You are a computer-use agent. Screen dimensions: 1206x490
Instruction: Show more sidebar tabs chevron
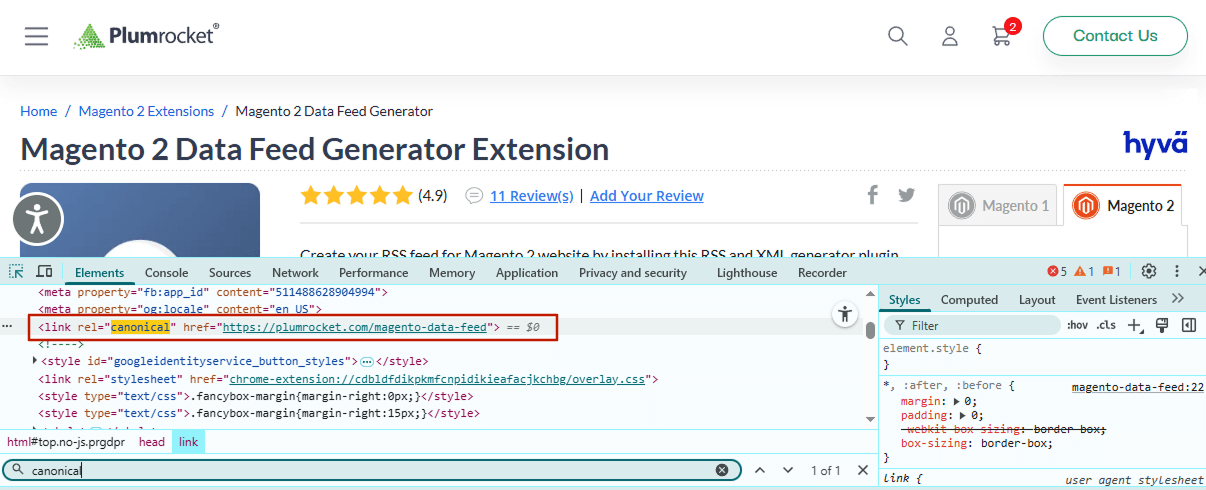(x=1177, y=299)
